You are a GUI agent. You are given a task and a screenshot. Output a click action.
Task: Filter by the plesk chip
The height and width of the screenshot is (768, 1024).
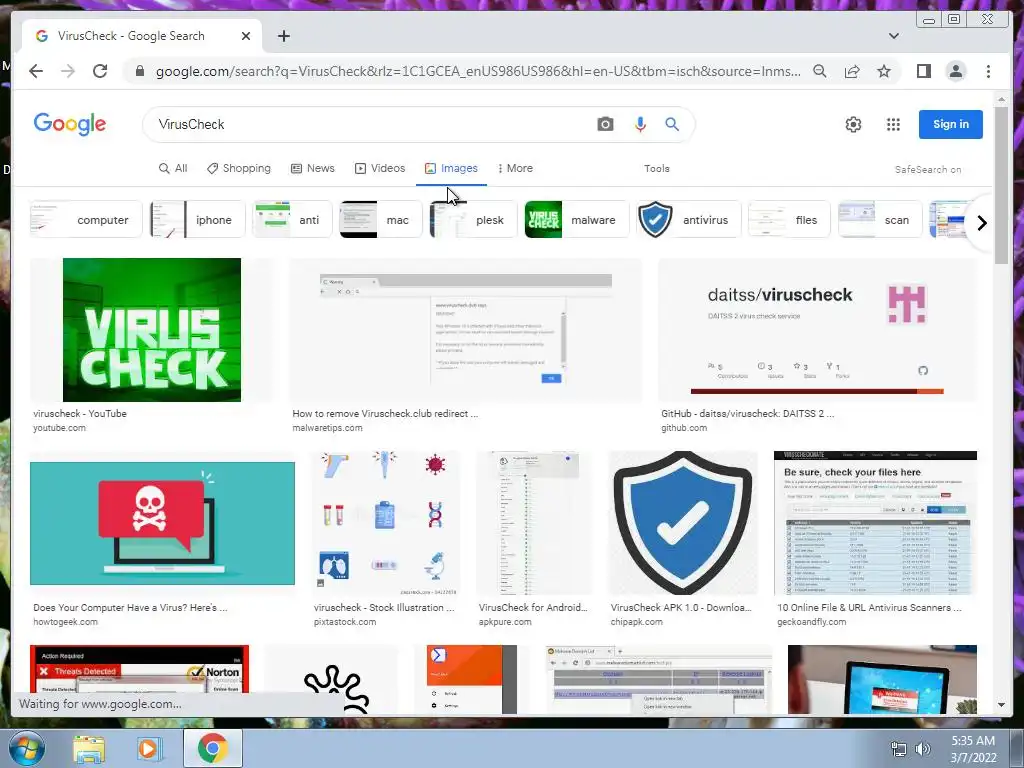point(473,219)
